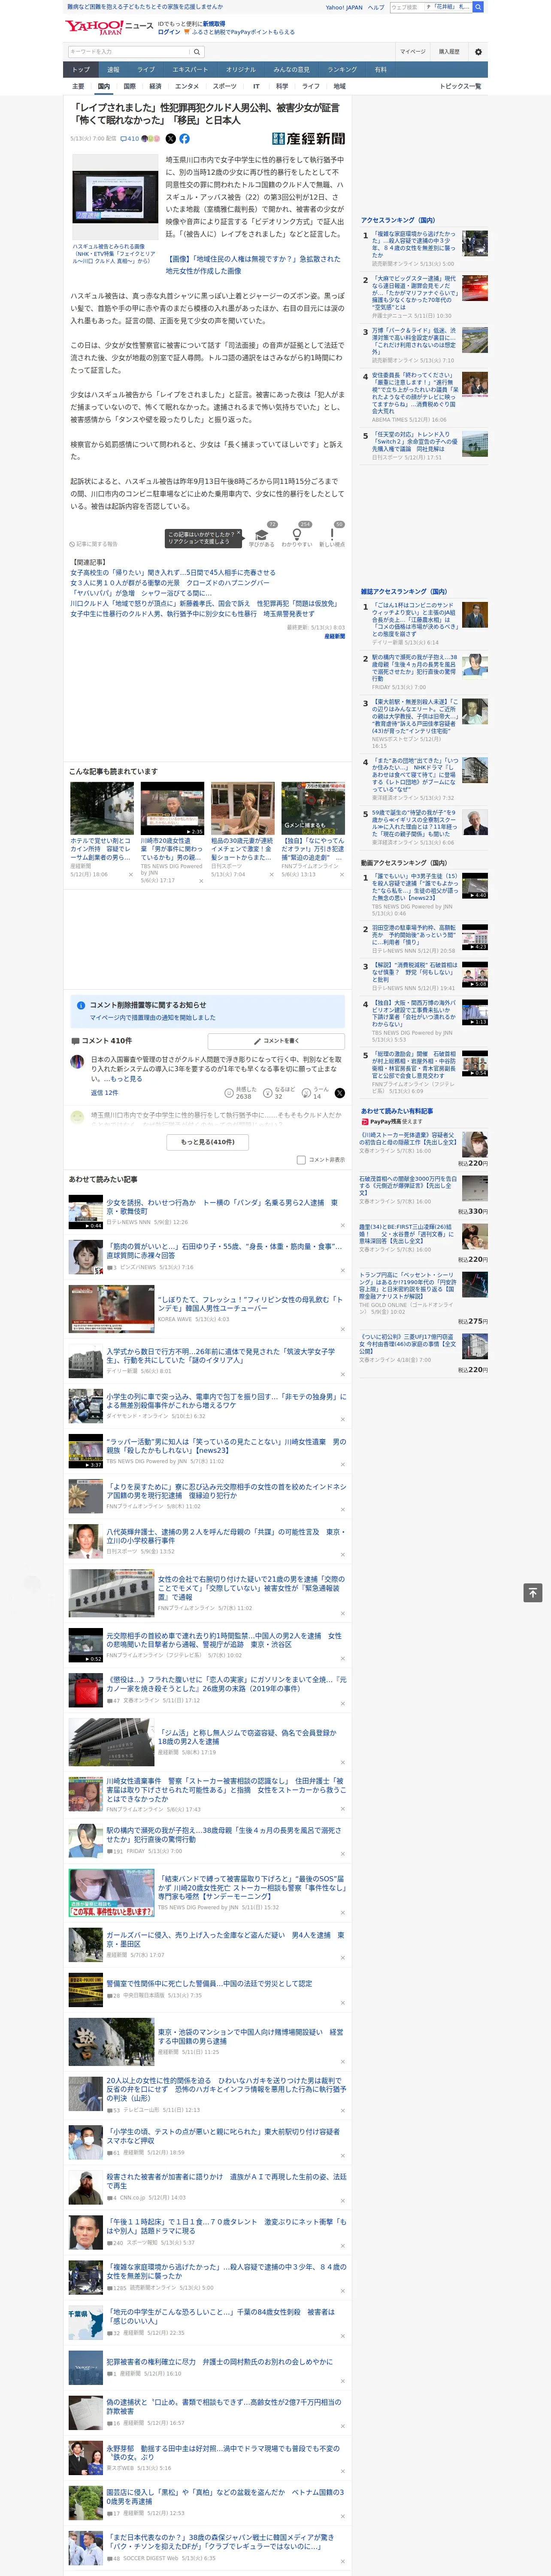Select the エキスパート navigation tab
The image size is (551, 2576).
(x=190, y=70)
